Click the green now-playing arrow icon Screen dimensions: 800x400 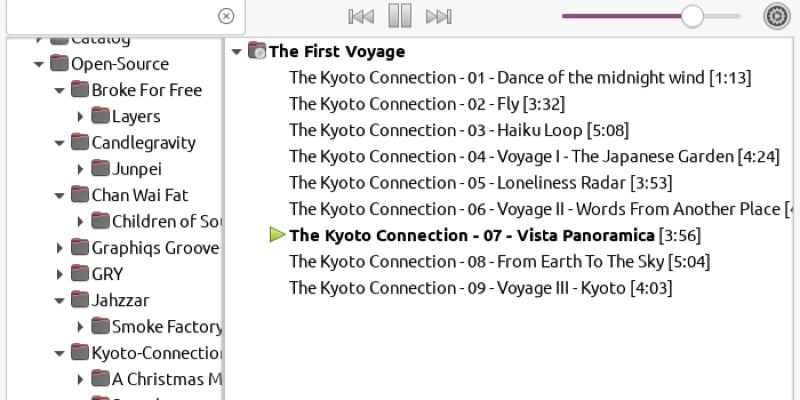click(x=278, y=235)
